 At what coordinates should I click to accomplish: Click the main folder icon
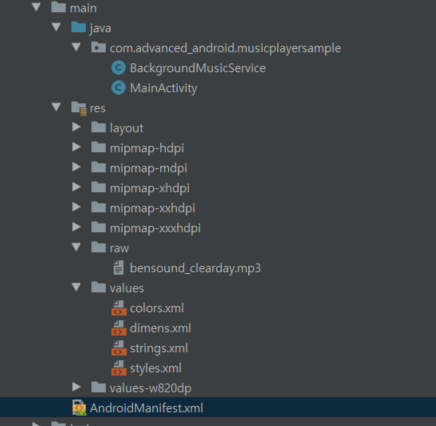tap(58, 7)
